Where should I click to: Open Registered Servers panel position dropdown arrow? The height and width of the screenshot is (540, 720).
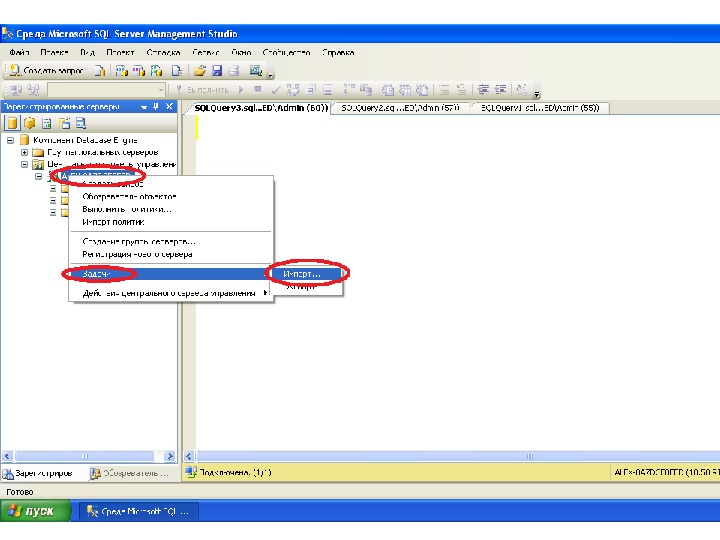144,107
